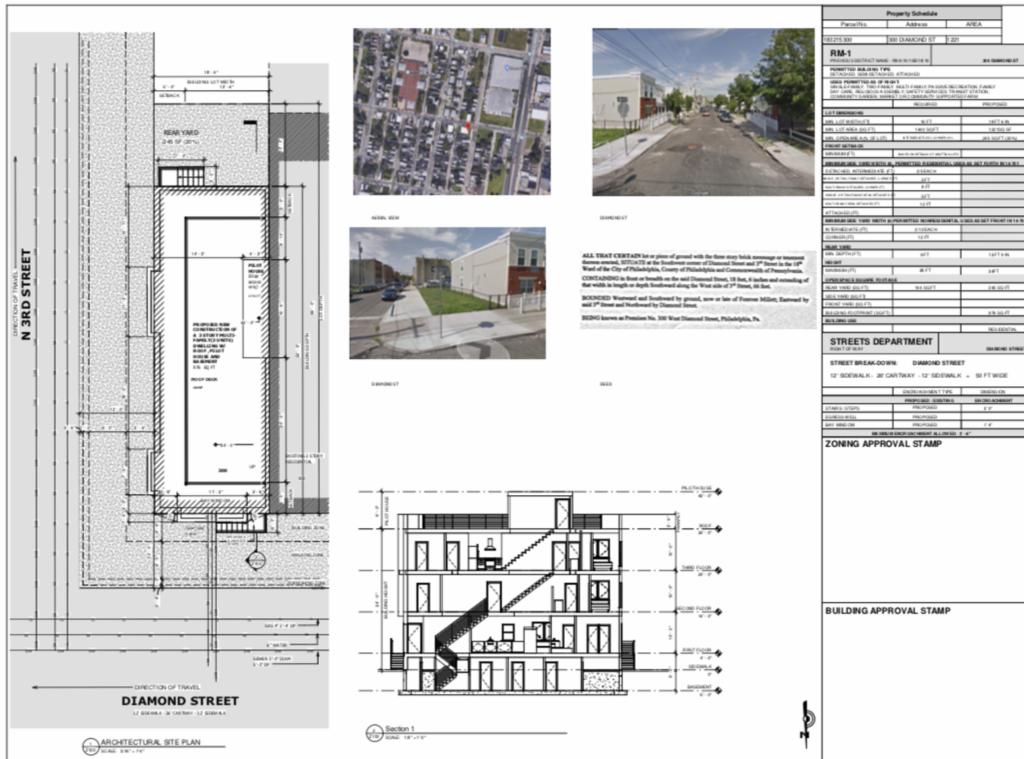Select the red highlighted lot in aerial view
1024x759 pixels.
tap(466, 128)
